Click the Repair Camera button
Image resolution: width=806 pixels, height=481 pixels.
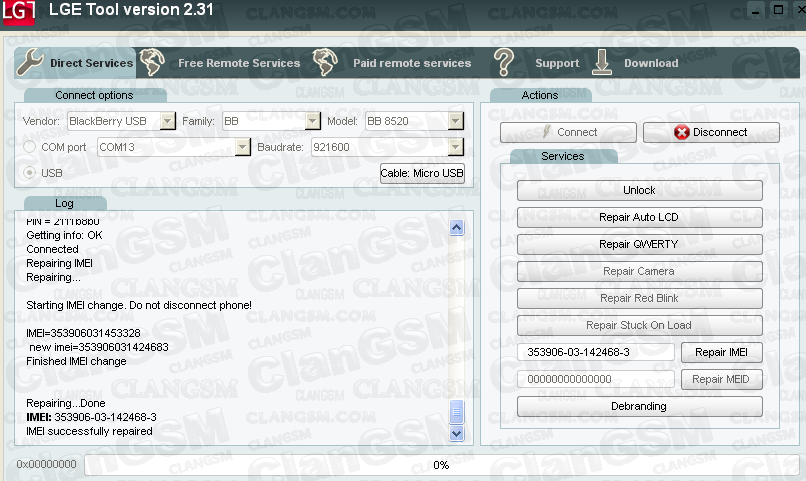pyautogui.click(x=639, y=271)
